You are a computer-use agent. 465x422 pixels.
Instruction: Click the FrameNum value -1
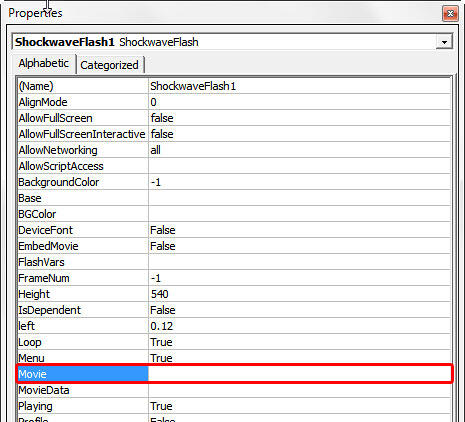pyautogui.click(x=299, y=278)
